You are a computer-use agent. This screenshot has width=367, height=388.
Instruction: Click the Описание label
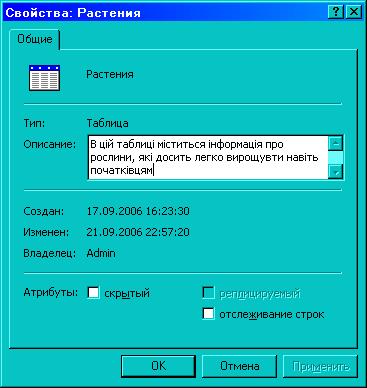coord(50,144)
